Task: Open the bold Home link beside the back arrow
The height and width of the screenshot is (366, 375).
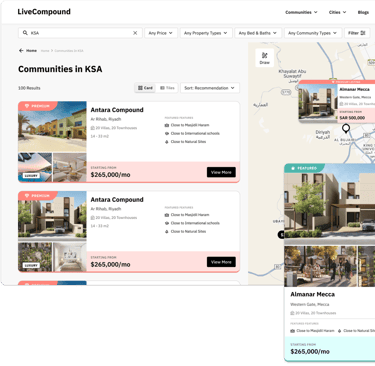Action: click(x=31, y=51)
